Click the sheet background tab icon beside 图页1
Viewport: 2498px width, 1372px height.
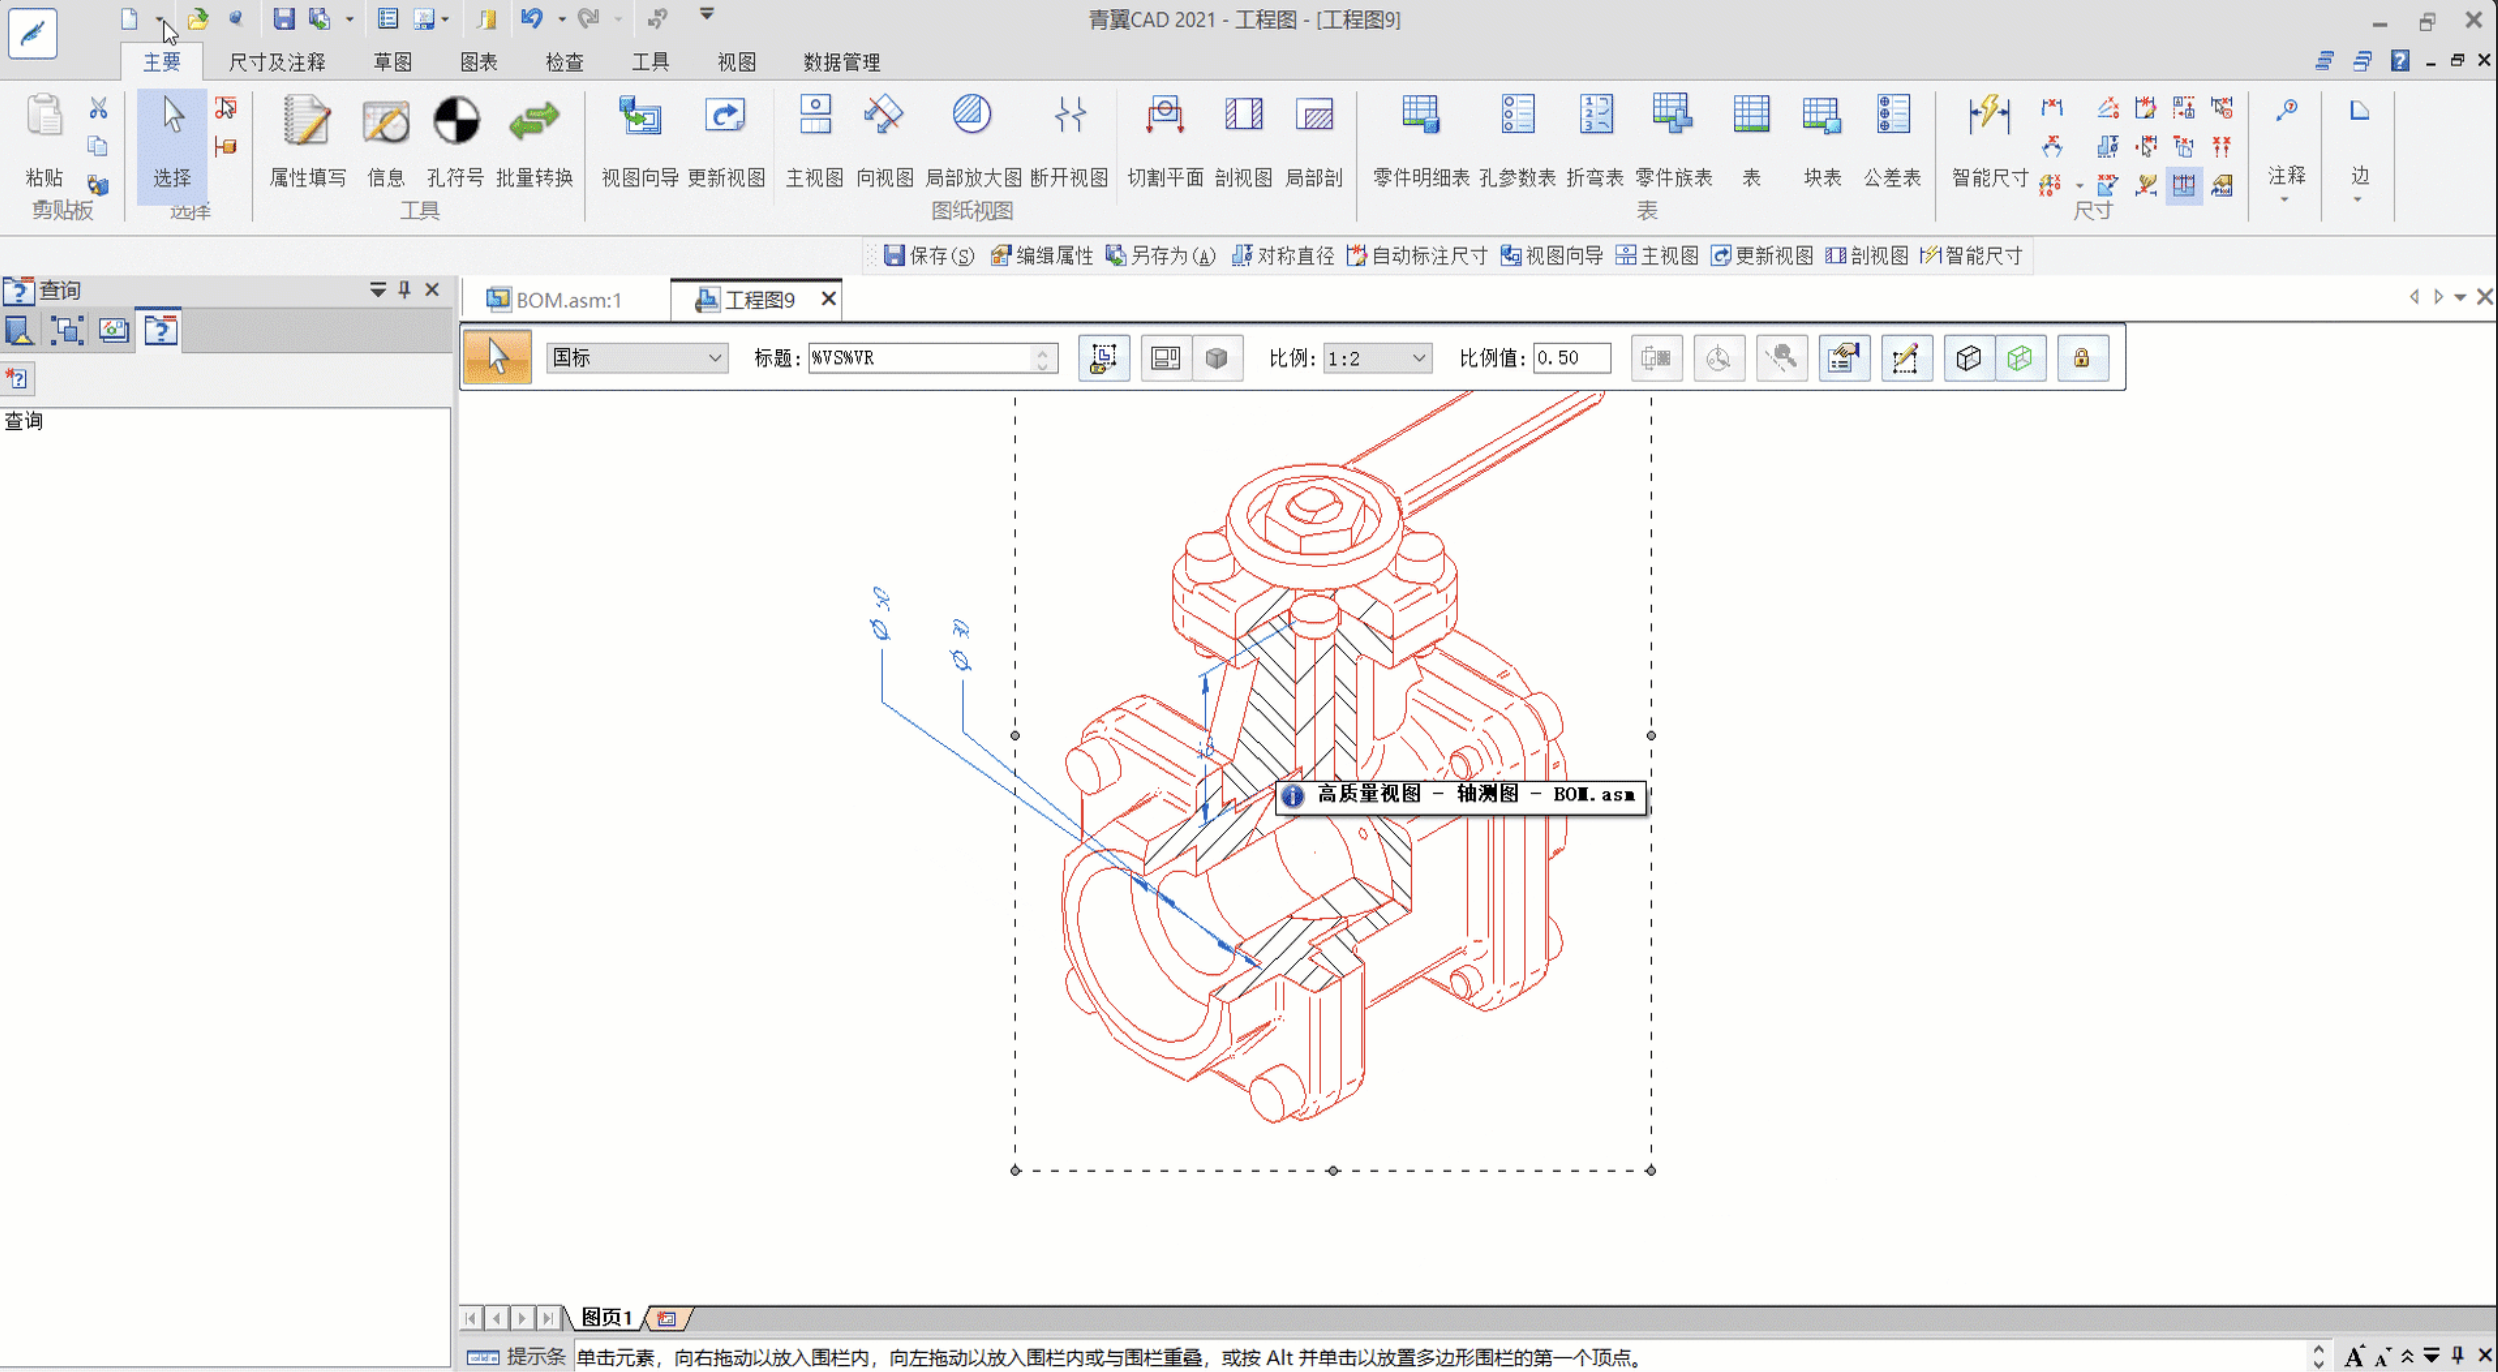tap(667, 1318)
